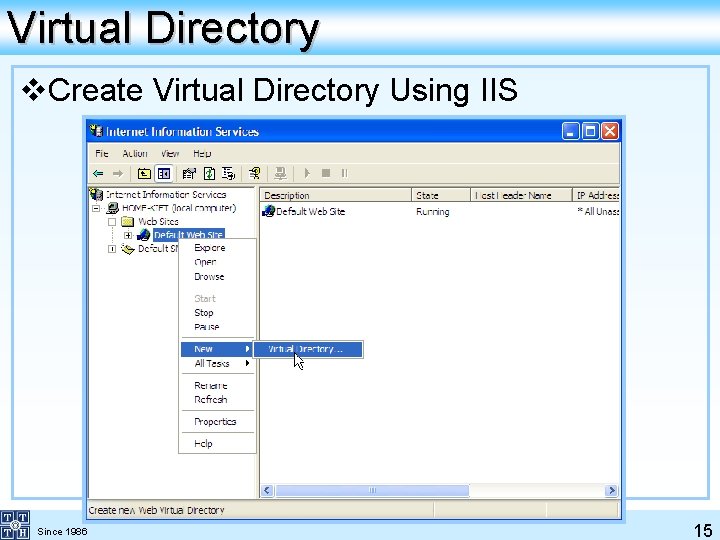Open the Action menu
Screen dimensions: 720x540
click(135, 153)
